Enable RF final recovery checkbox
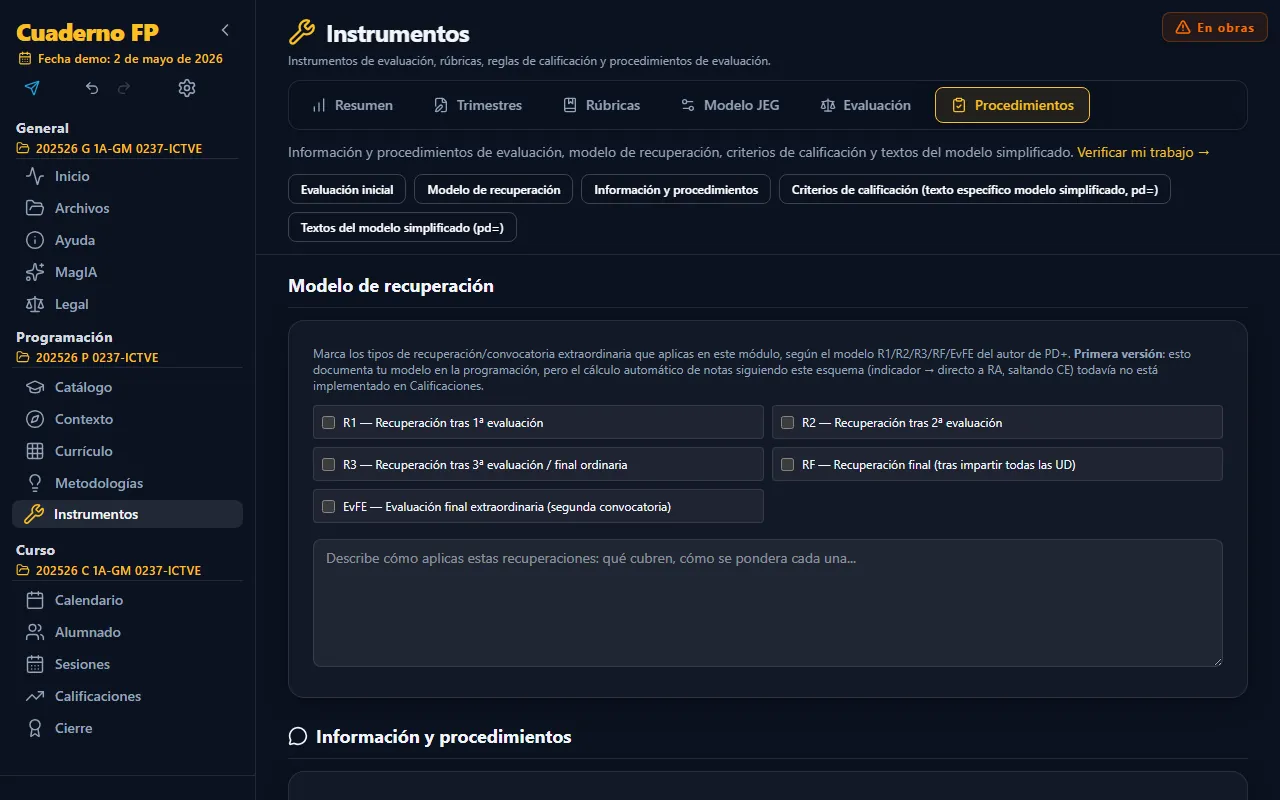Screen dimensions: 1280x800 (787, 465)
